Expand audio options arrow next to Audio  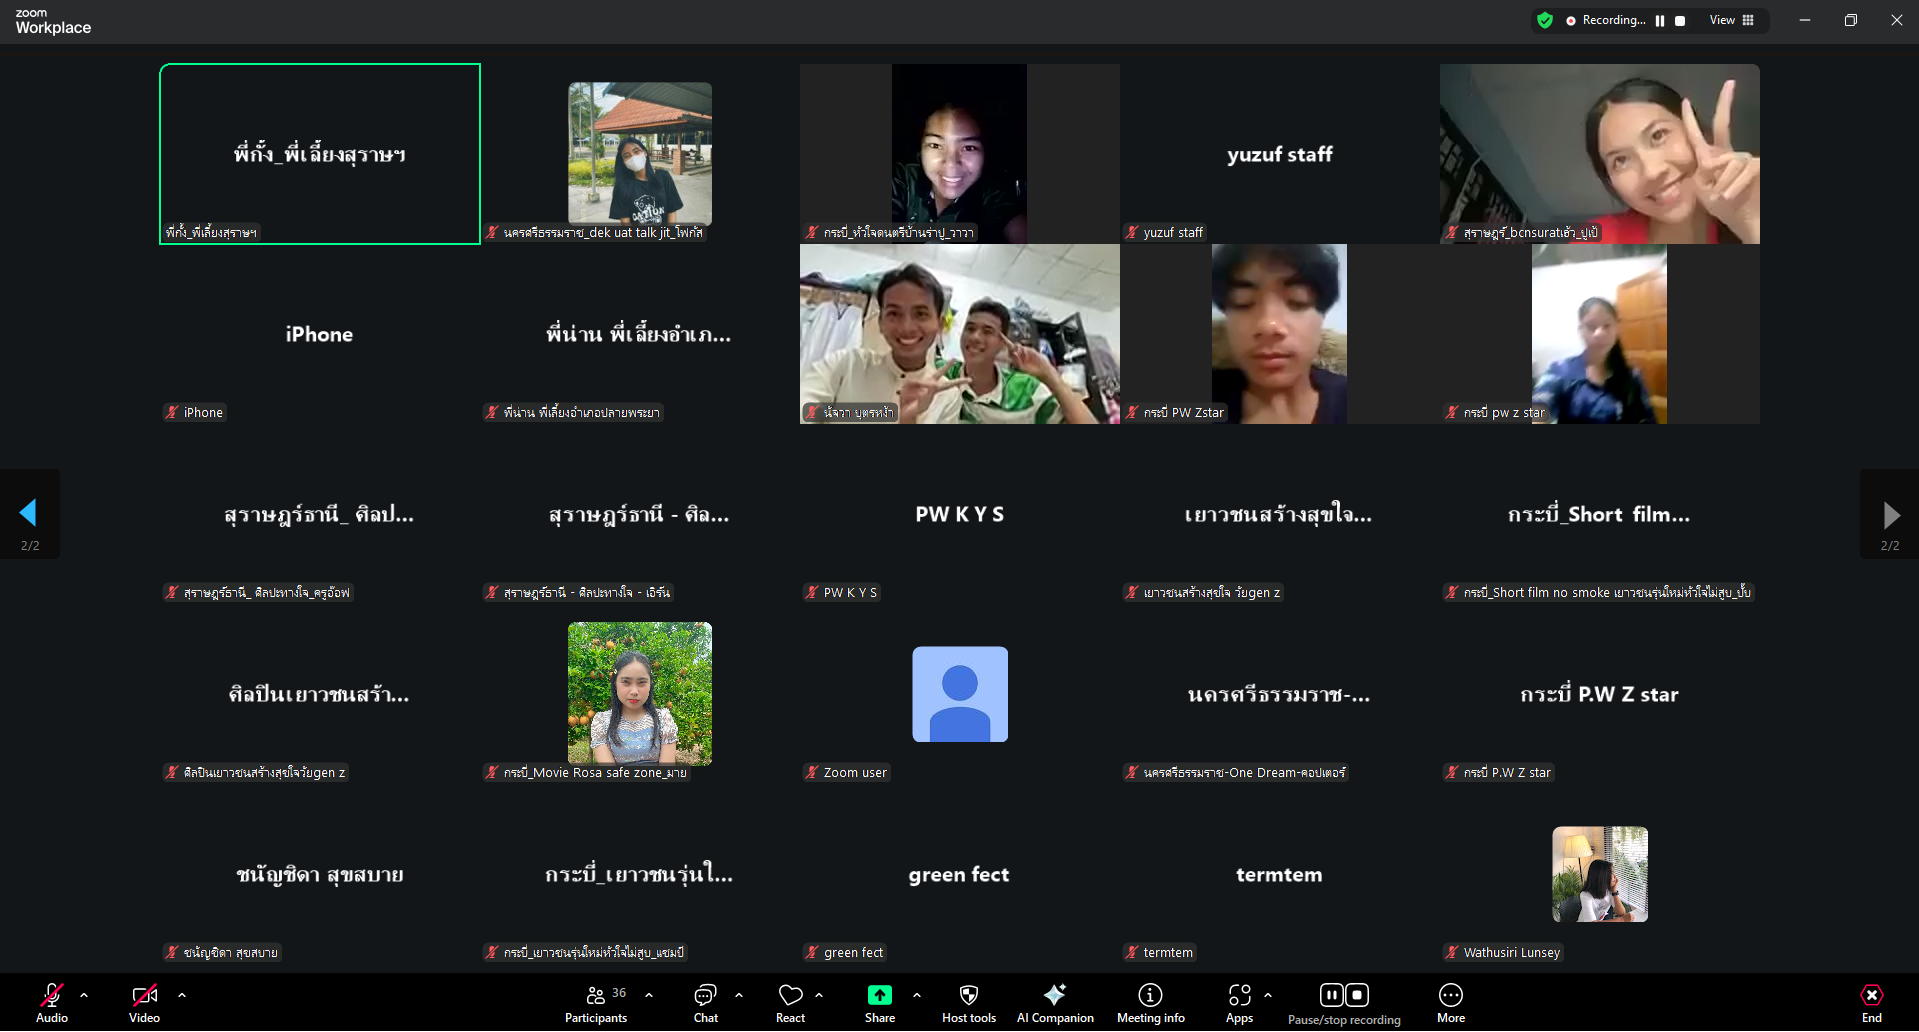click(84, 995)
